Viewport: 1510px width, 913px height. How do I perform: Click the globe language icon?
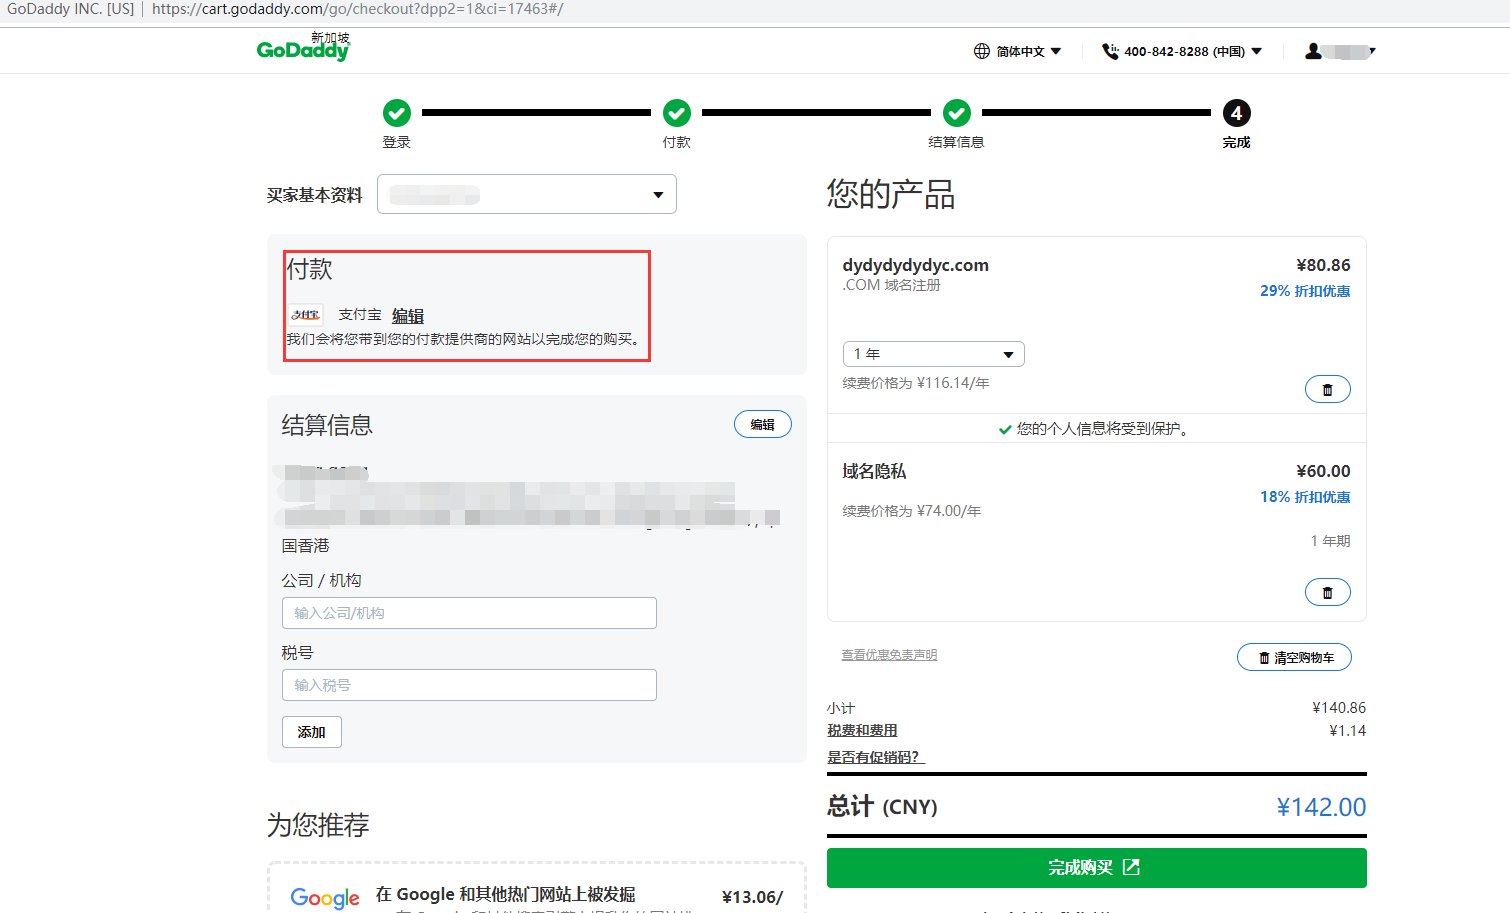click(982, 51)
